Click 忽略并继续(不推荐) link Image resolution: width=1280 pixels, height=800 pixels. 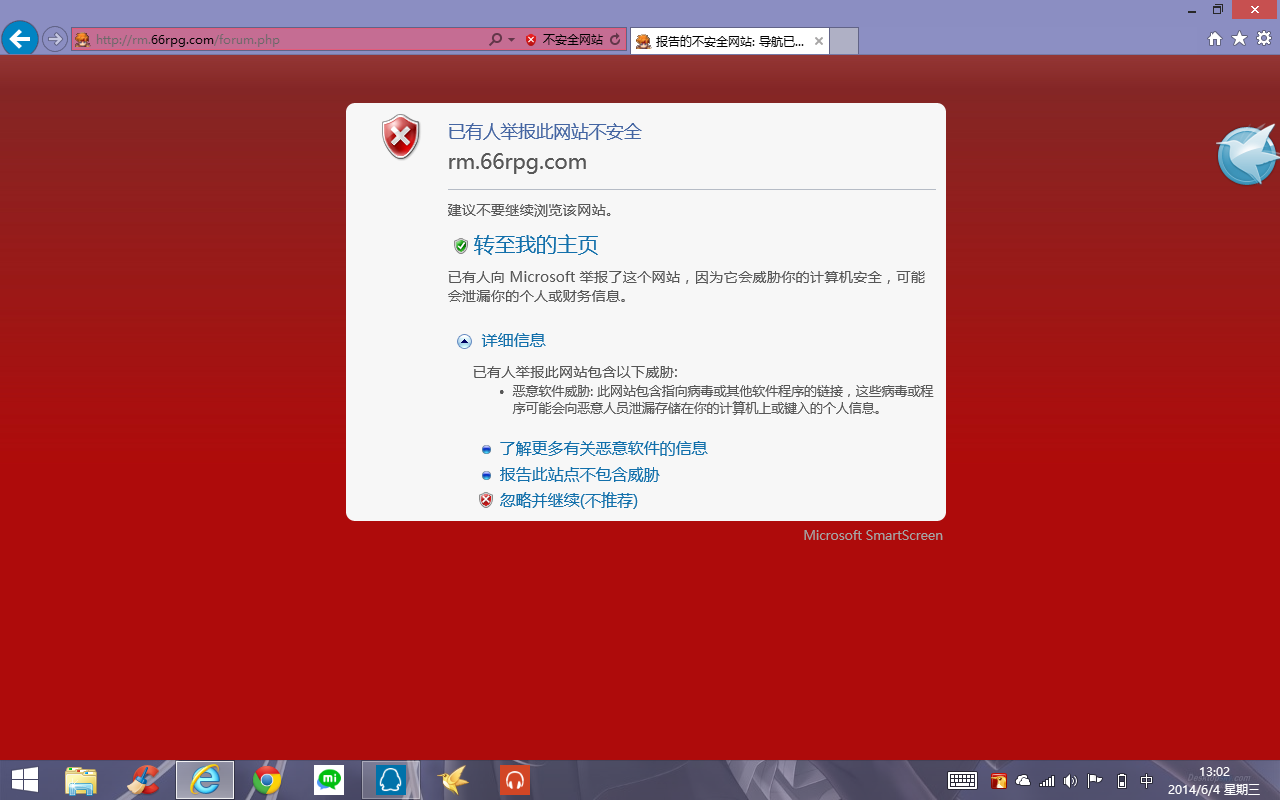(x=569, y=501)
